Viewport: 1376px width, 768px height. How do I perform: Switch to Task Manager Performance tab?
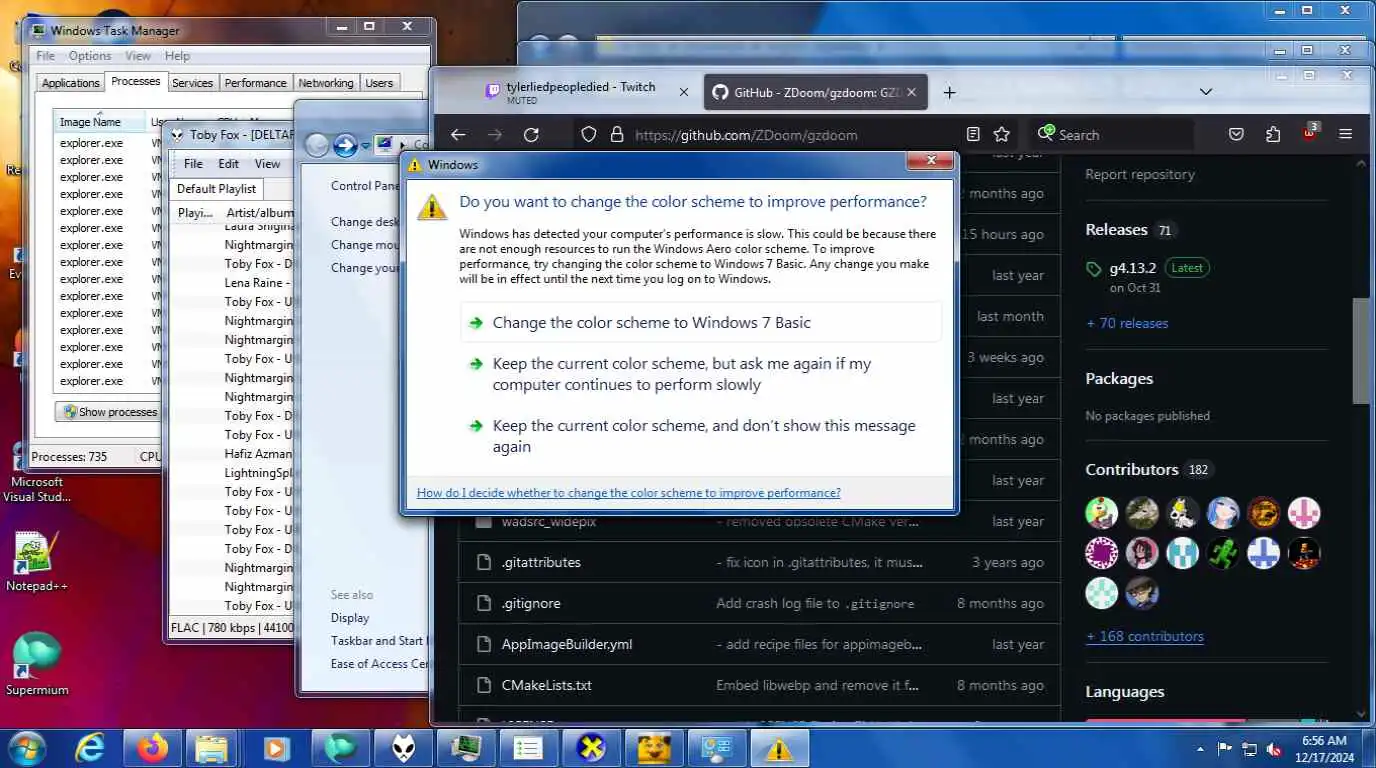point(255,83)
